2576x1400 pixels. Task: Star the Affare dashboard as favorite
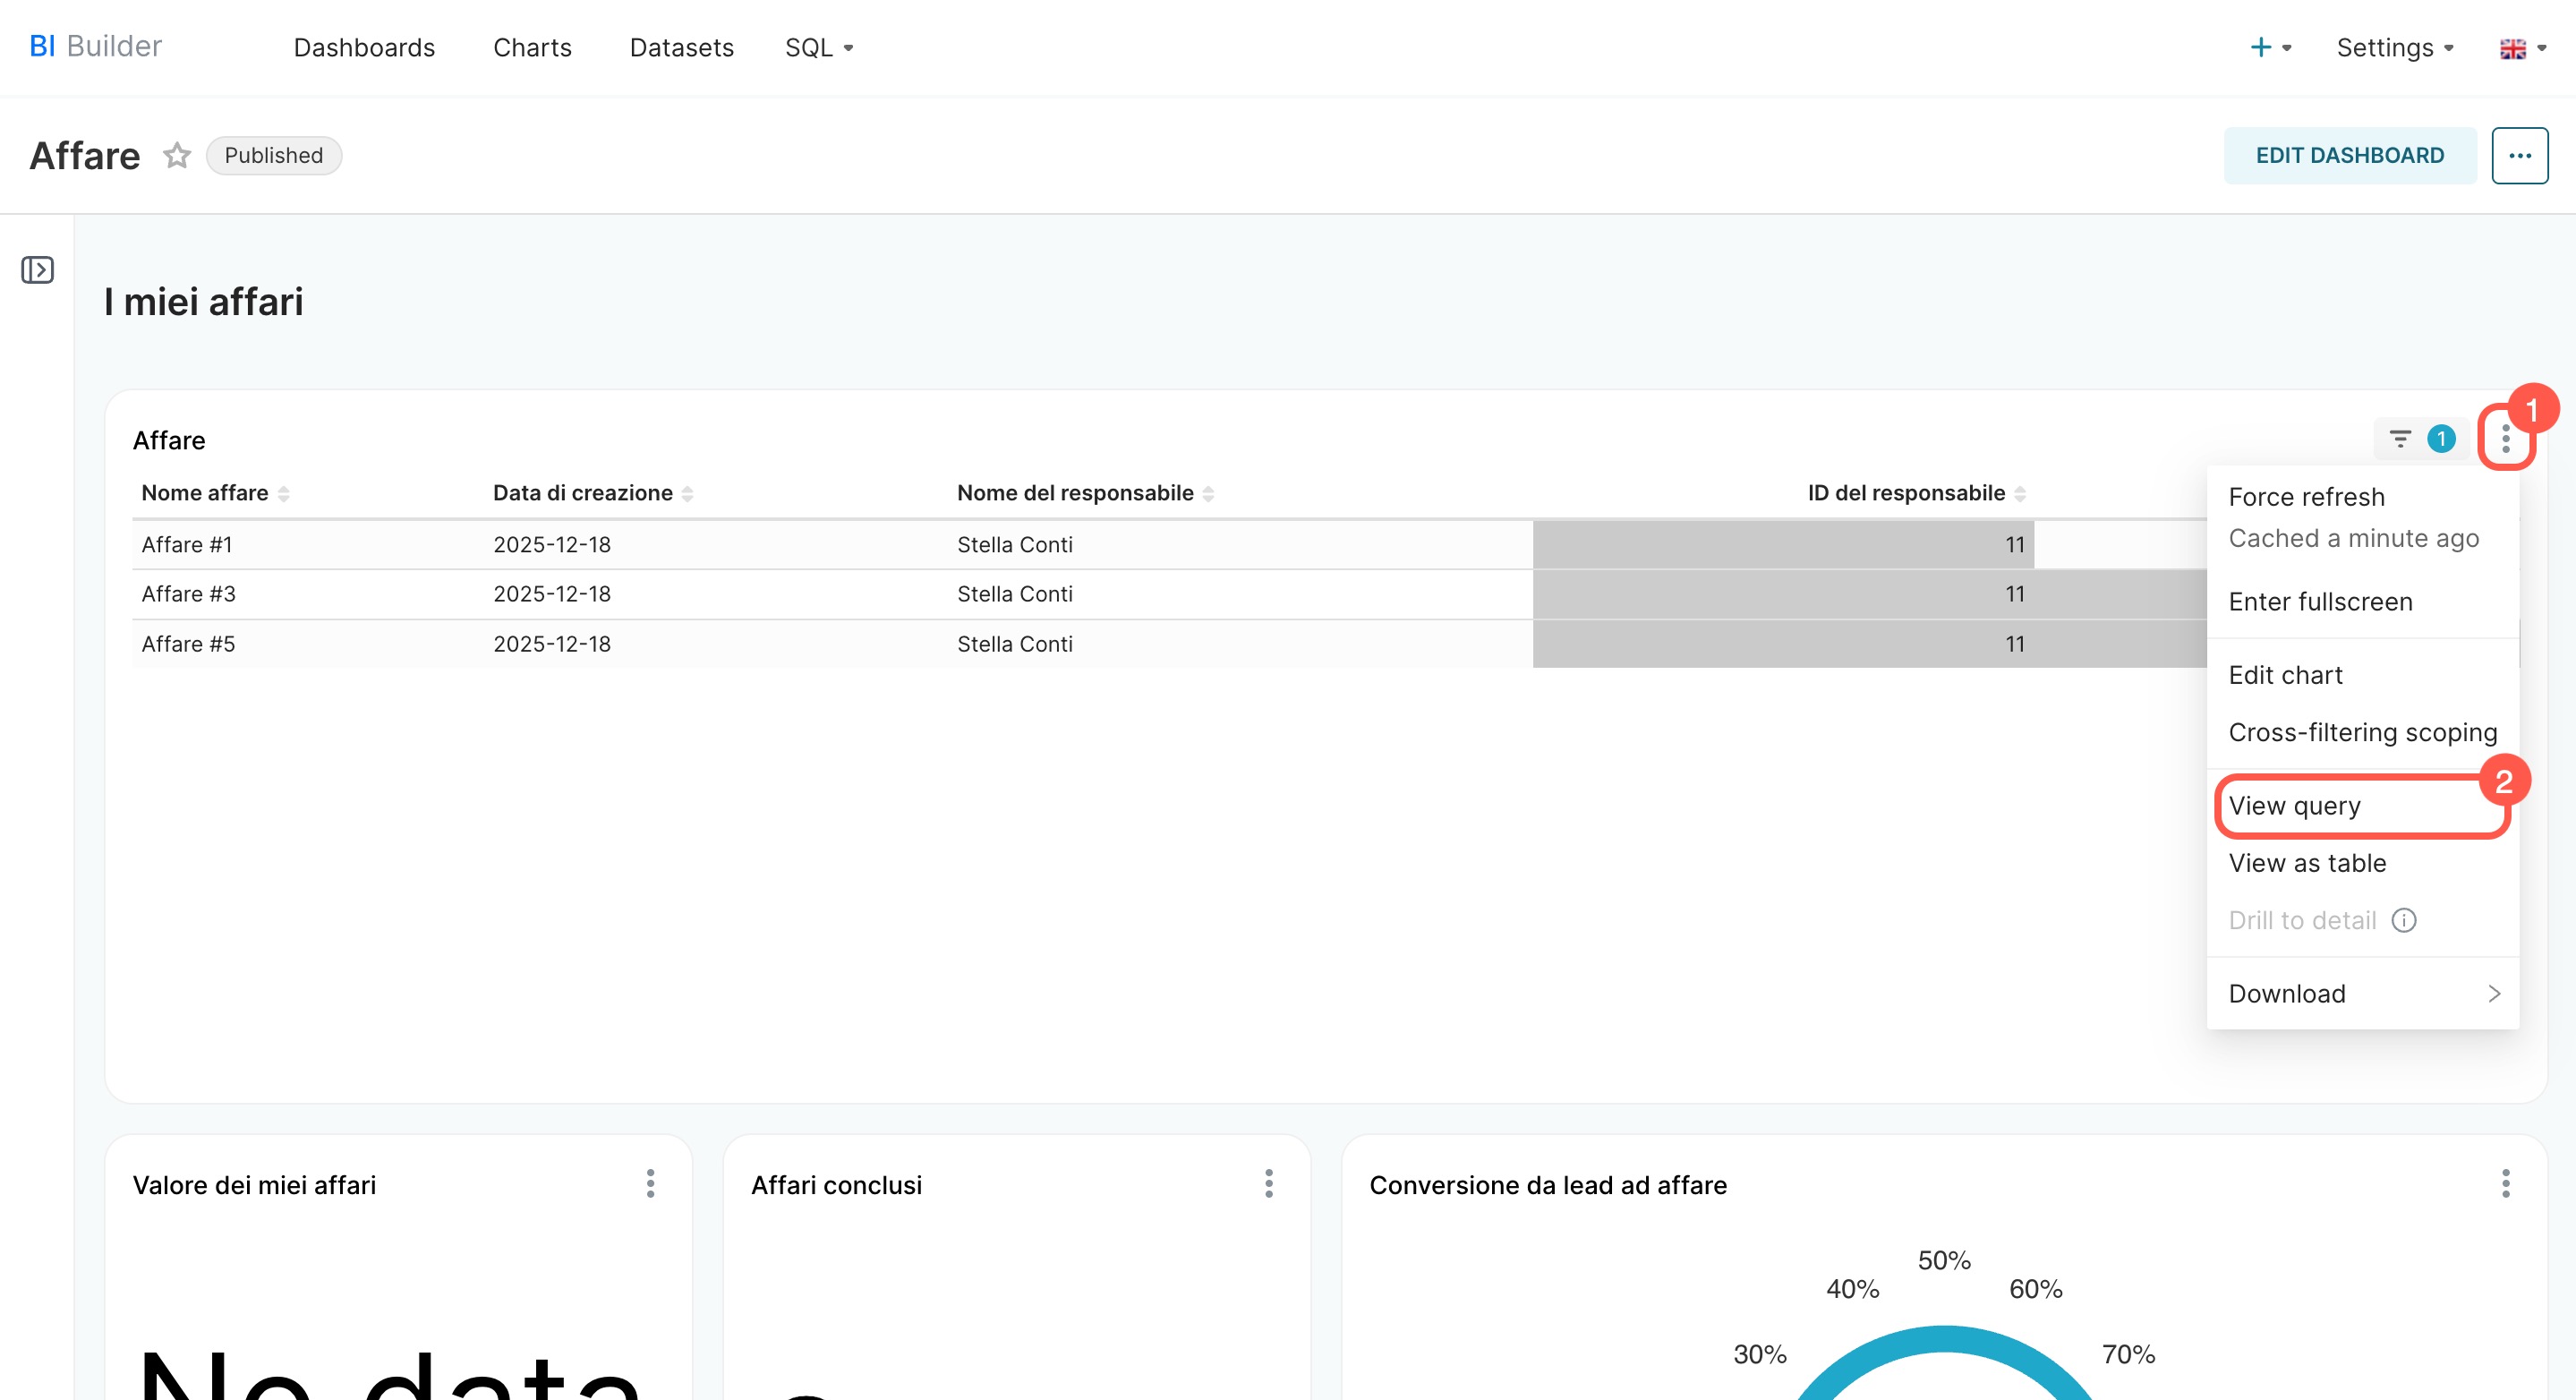(177, 155)
